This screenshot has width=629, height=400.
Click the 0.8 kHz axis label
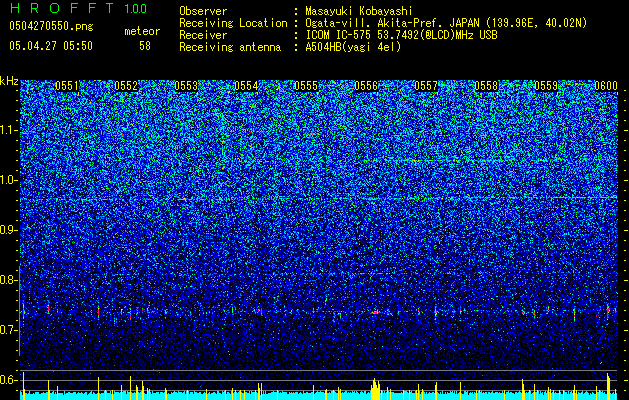(9, 280)
